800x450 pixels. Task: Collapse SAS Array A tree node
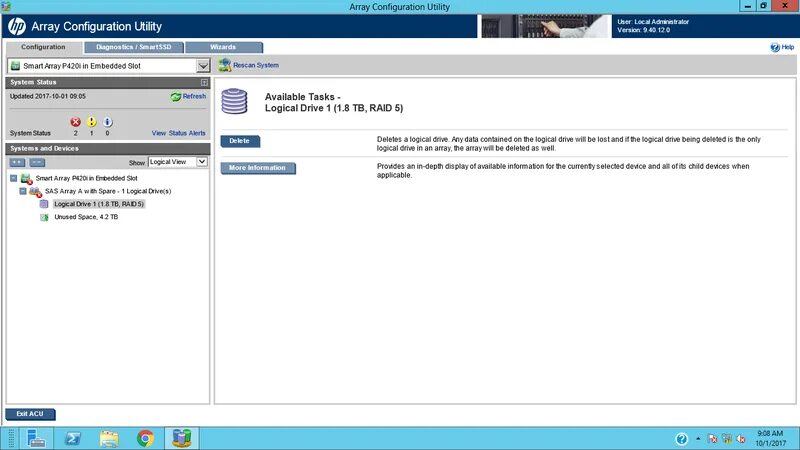[23, 191]
